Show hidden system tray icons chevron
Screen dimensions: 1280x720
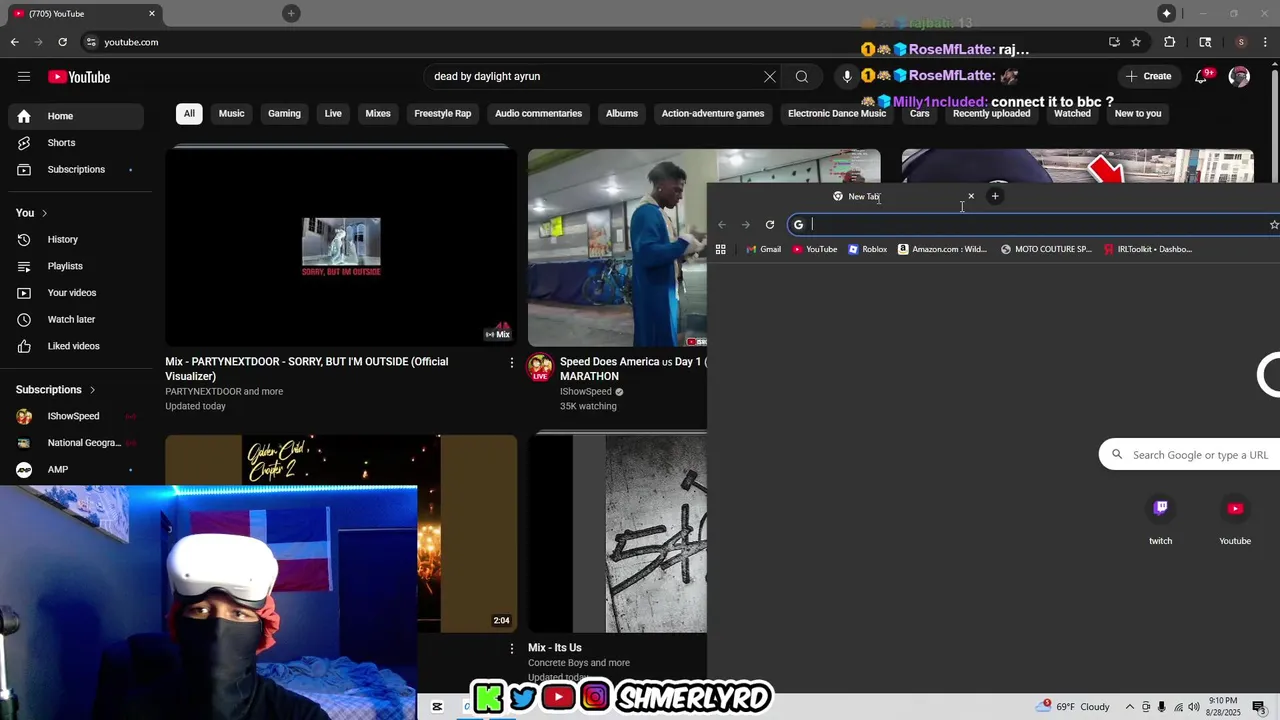tap(1130, 707)
